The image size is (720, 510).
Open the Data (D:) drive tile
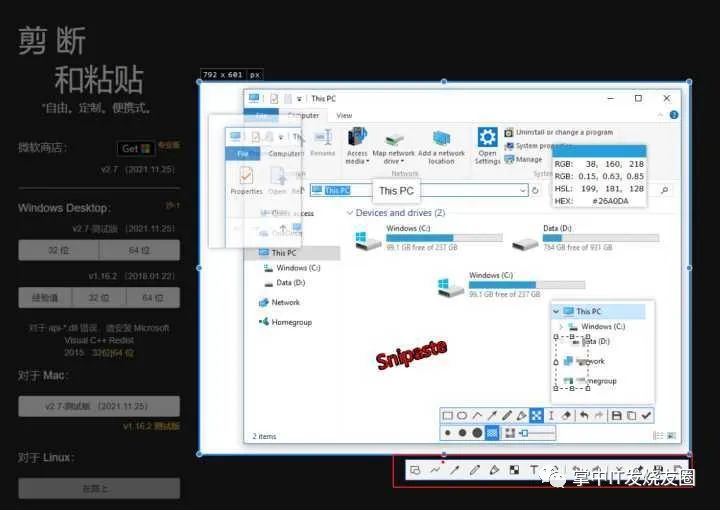[586, 238]
